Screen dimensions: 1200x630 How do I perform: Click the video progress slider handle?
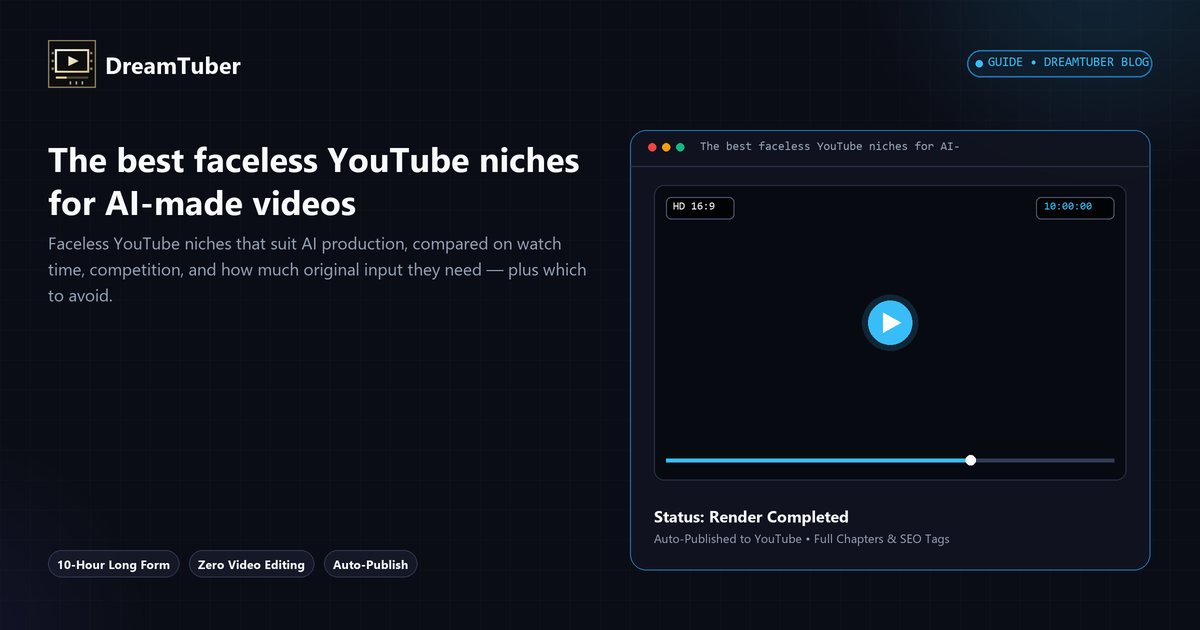click(970, 460)
